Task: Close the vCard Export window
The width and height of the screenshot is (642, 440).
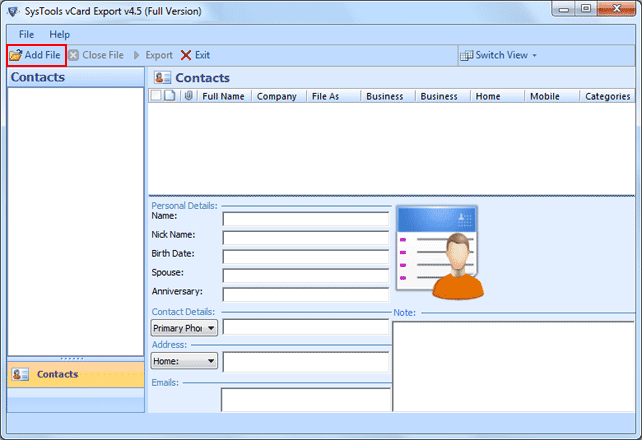Action: coord(617,9)
